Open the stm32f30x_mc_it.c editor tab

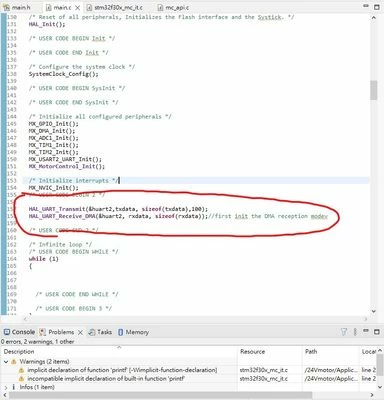point(114,7)
